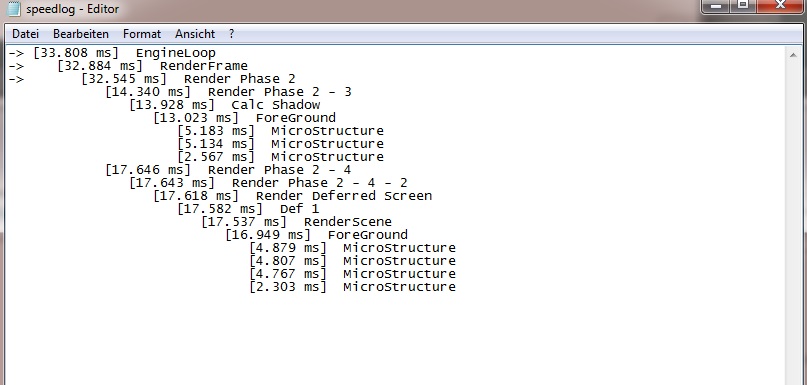Maximize the speedlog Editor window

743,5
